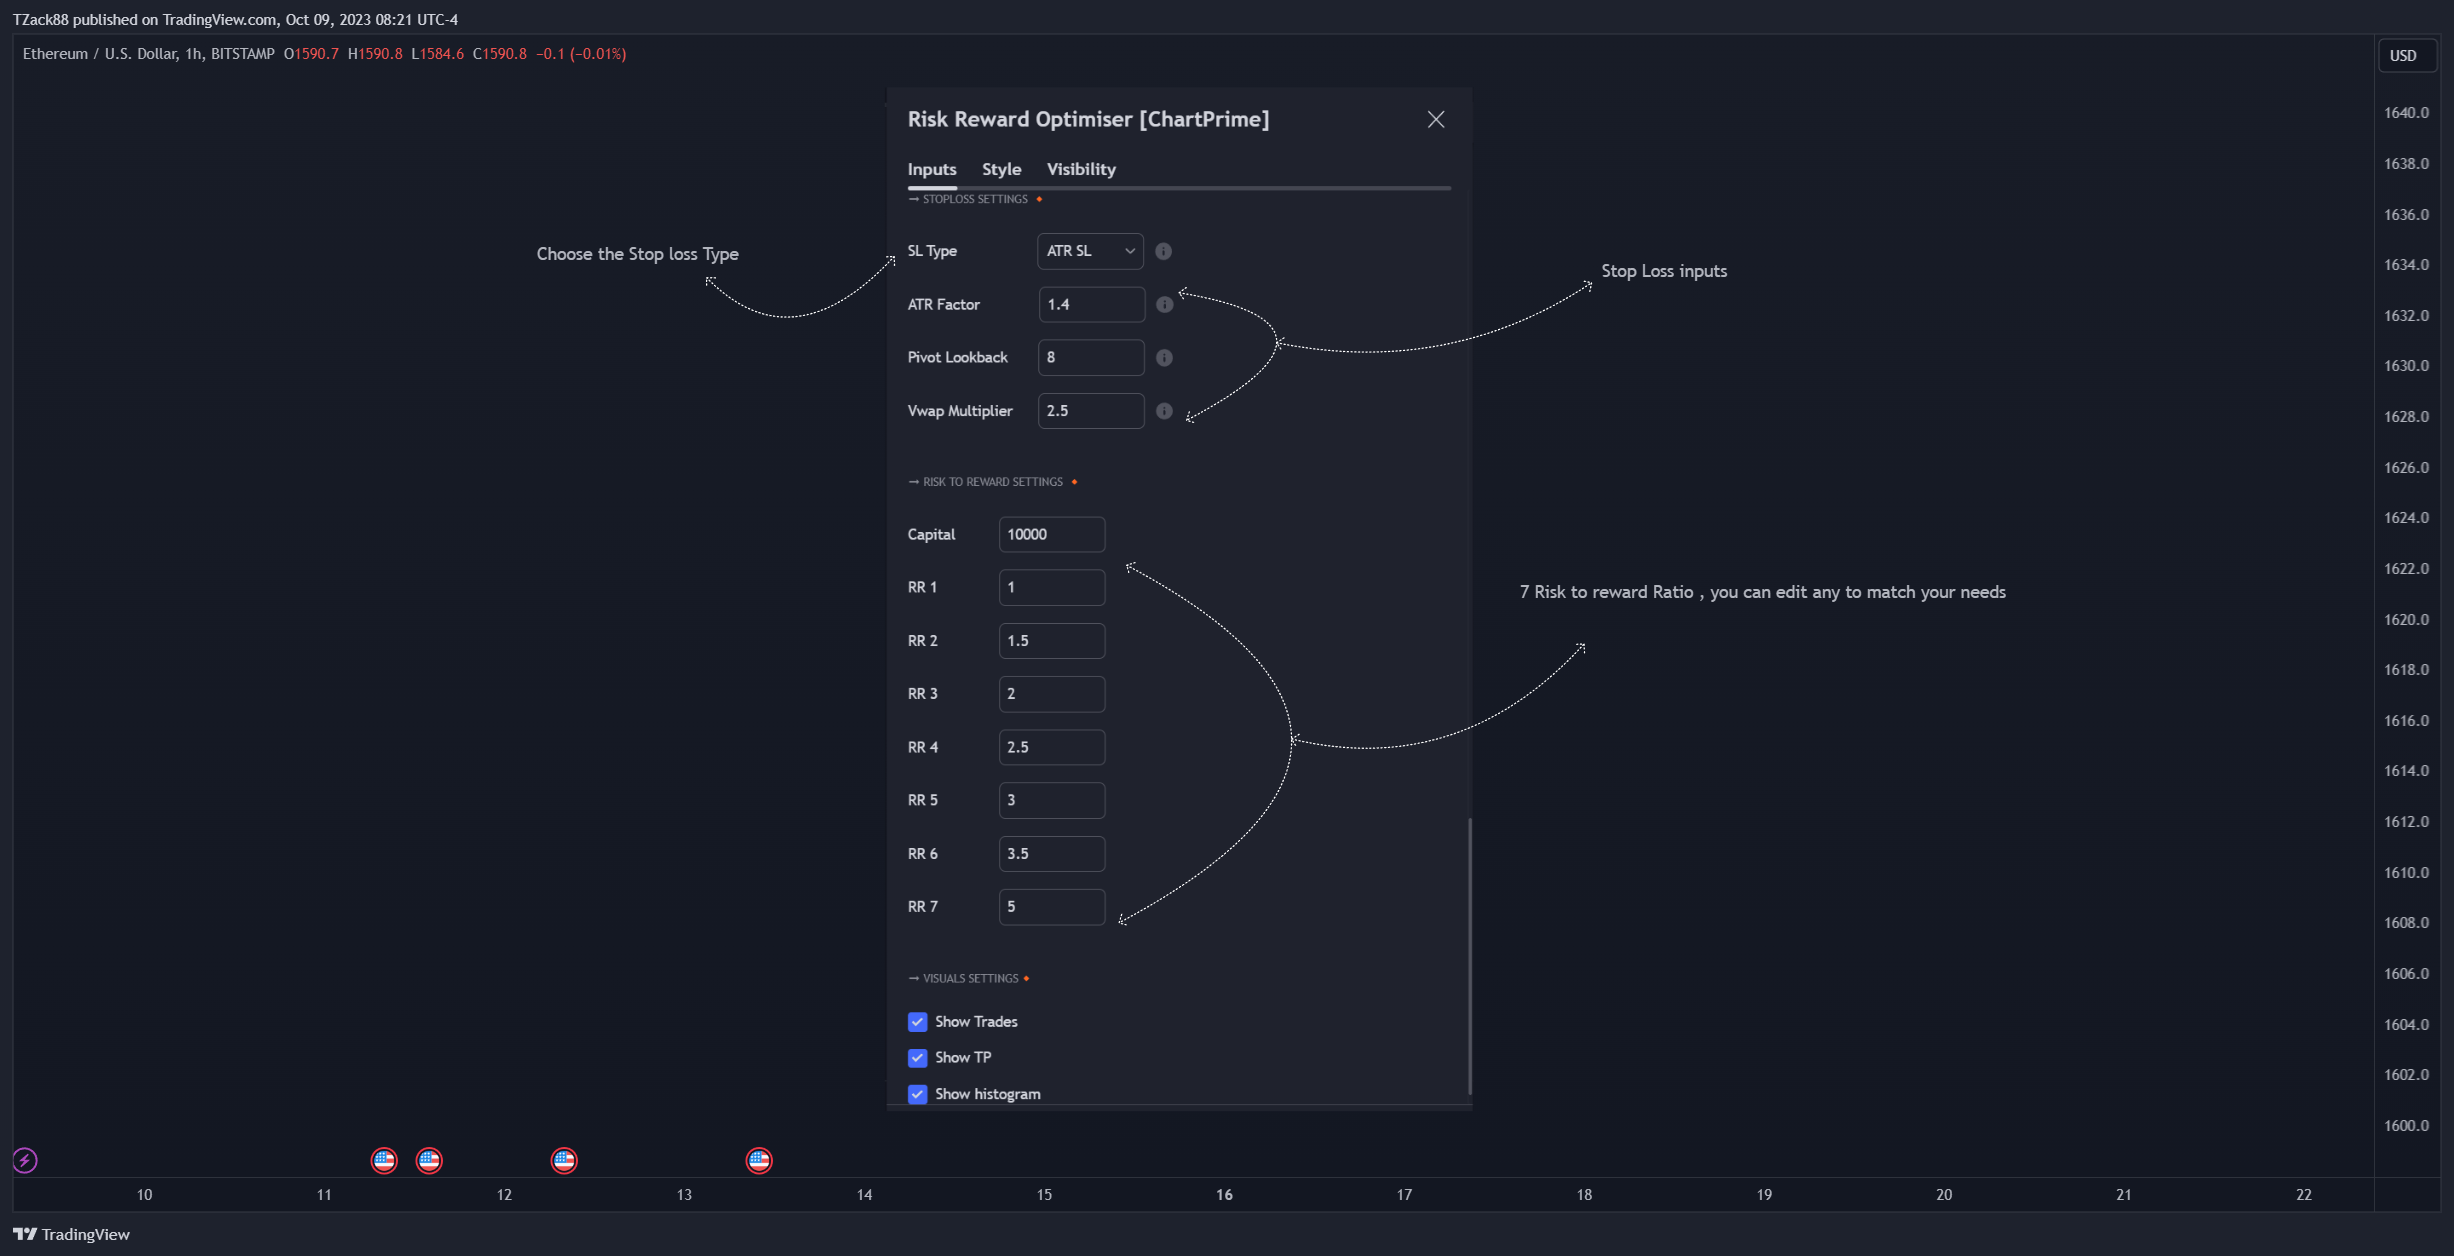Focus the Vwap Multiplier input field

(1091, 411)
